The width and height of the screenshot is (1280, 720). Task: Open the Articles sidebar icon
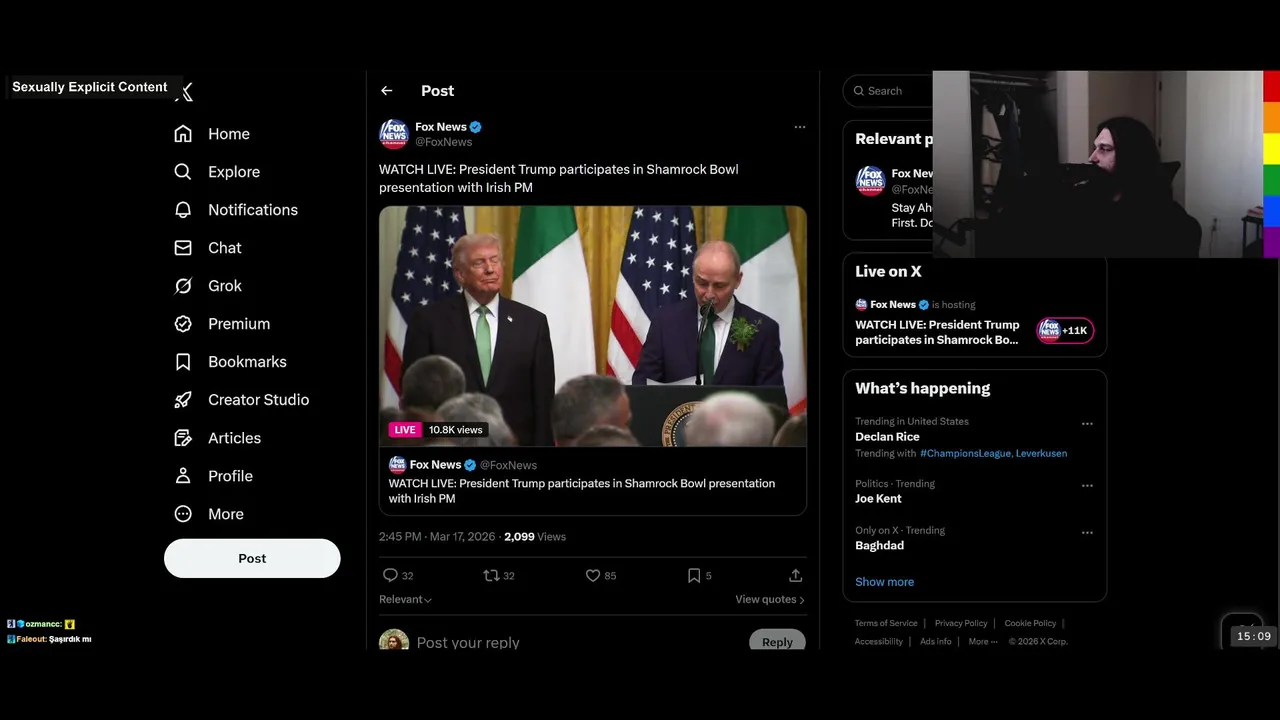183,438
